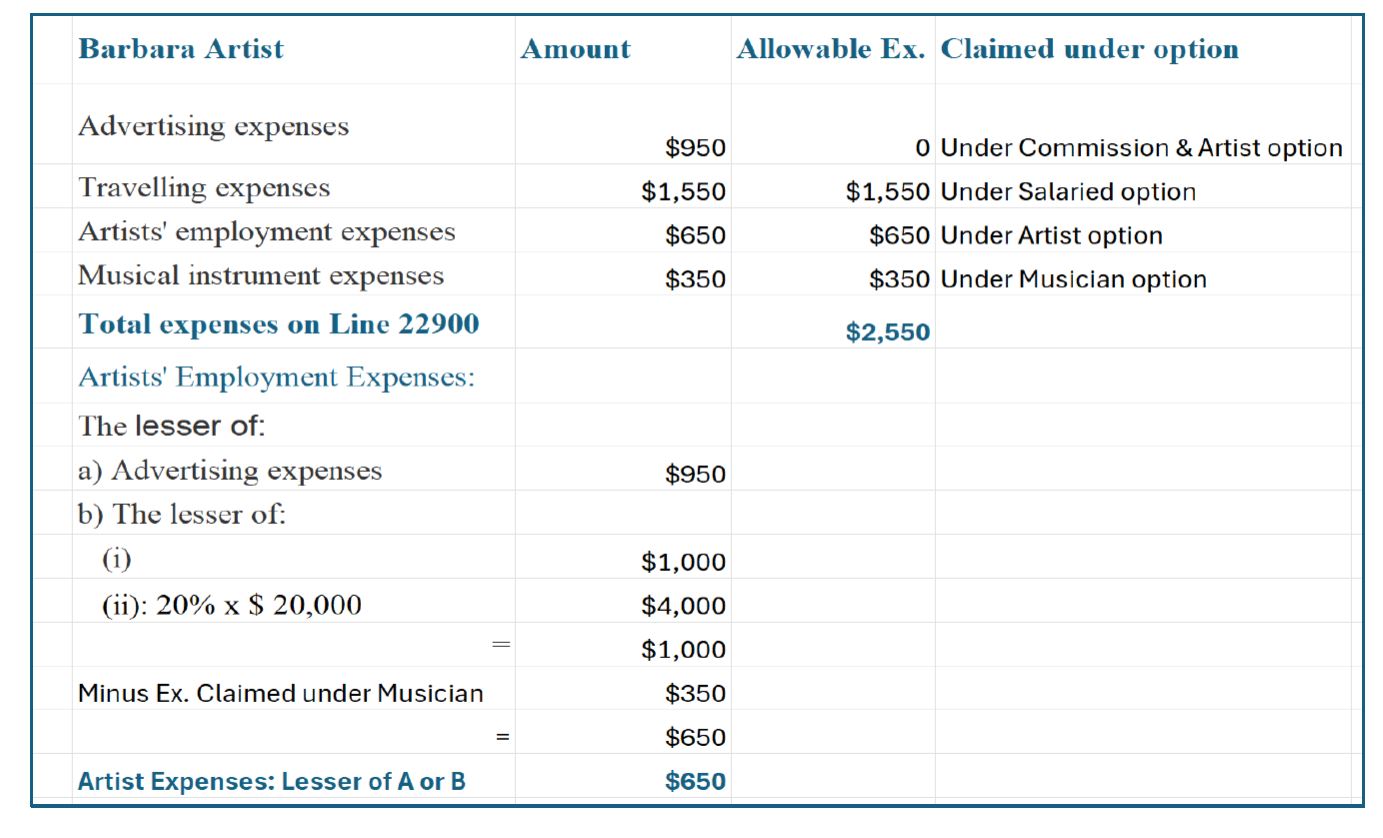Image resolution: width=1383 pixels, height=838 pixels.
Task: Click the $4,000 amount cell
Action: point(683,606)
